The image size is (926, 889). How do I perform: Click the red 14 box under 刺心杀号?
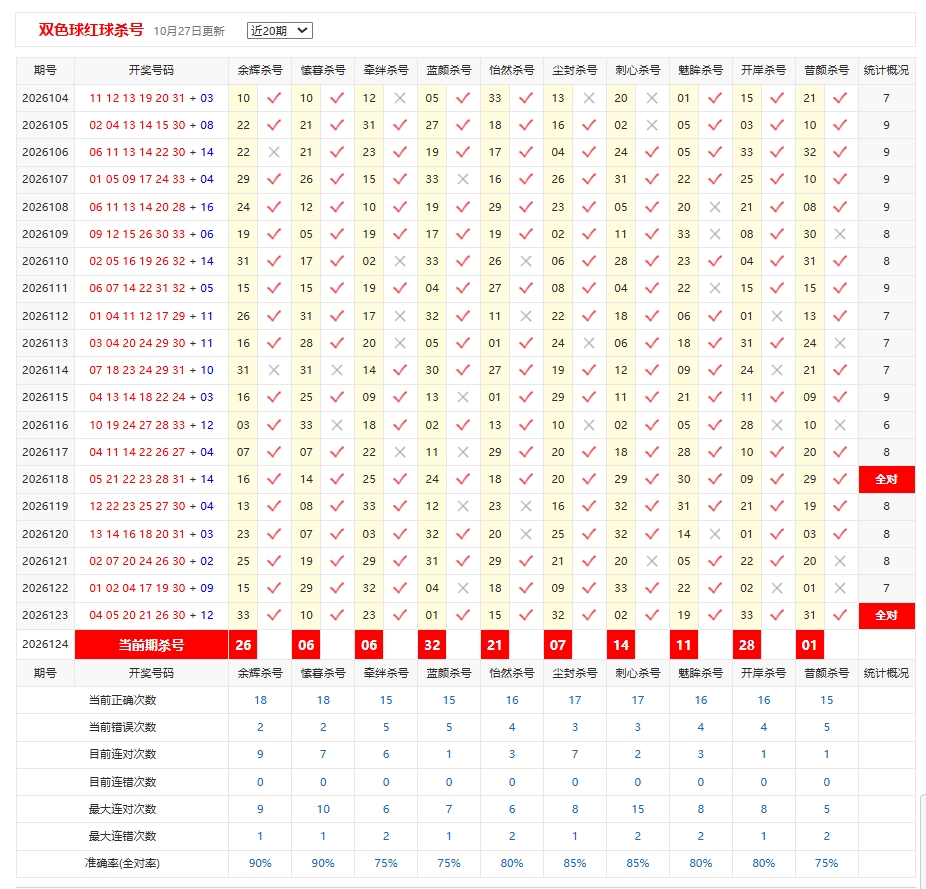[621, 644]
